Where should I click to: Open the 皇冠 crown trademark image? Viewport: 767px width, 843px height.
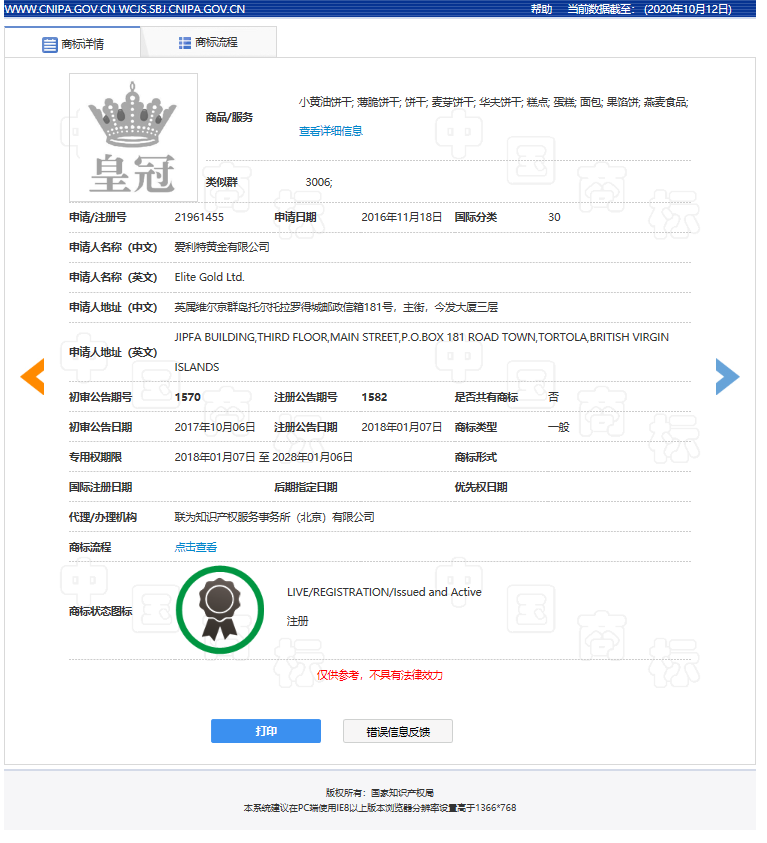coord(133,138)
